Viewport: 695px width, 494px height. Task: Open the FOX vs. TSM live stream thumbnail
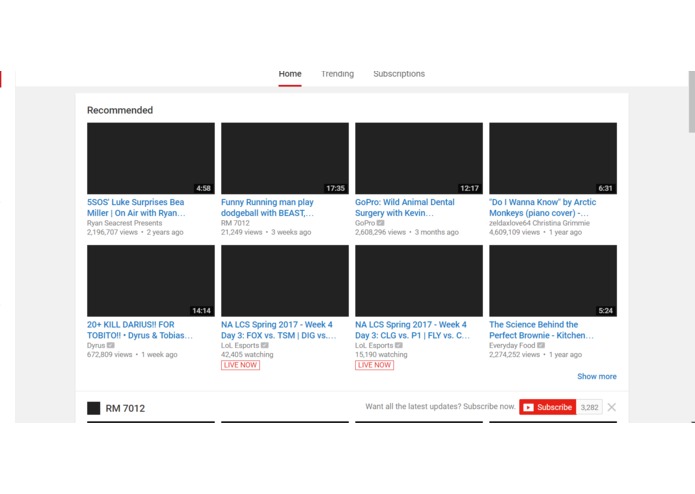tap(285, 280)
